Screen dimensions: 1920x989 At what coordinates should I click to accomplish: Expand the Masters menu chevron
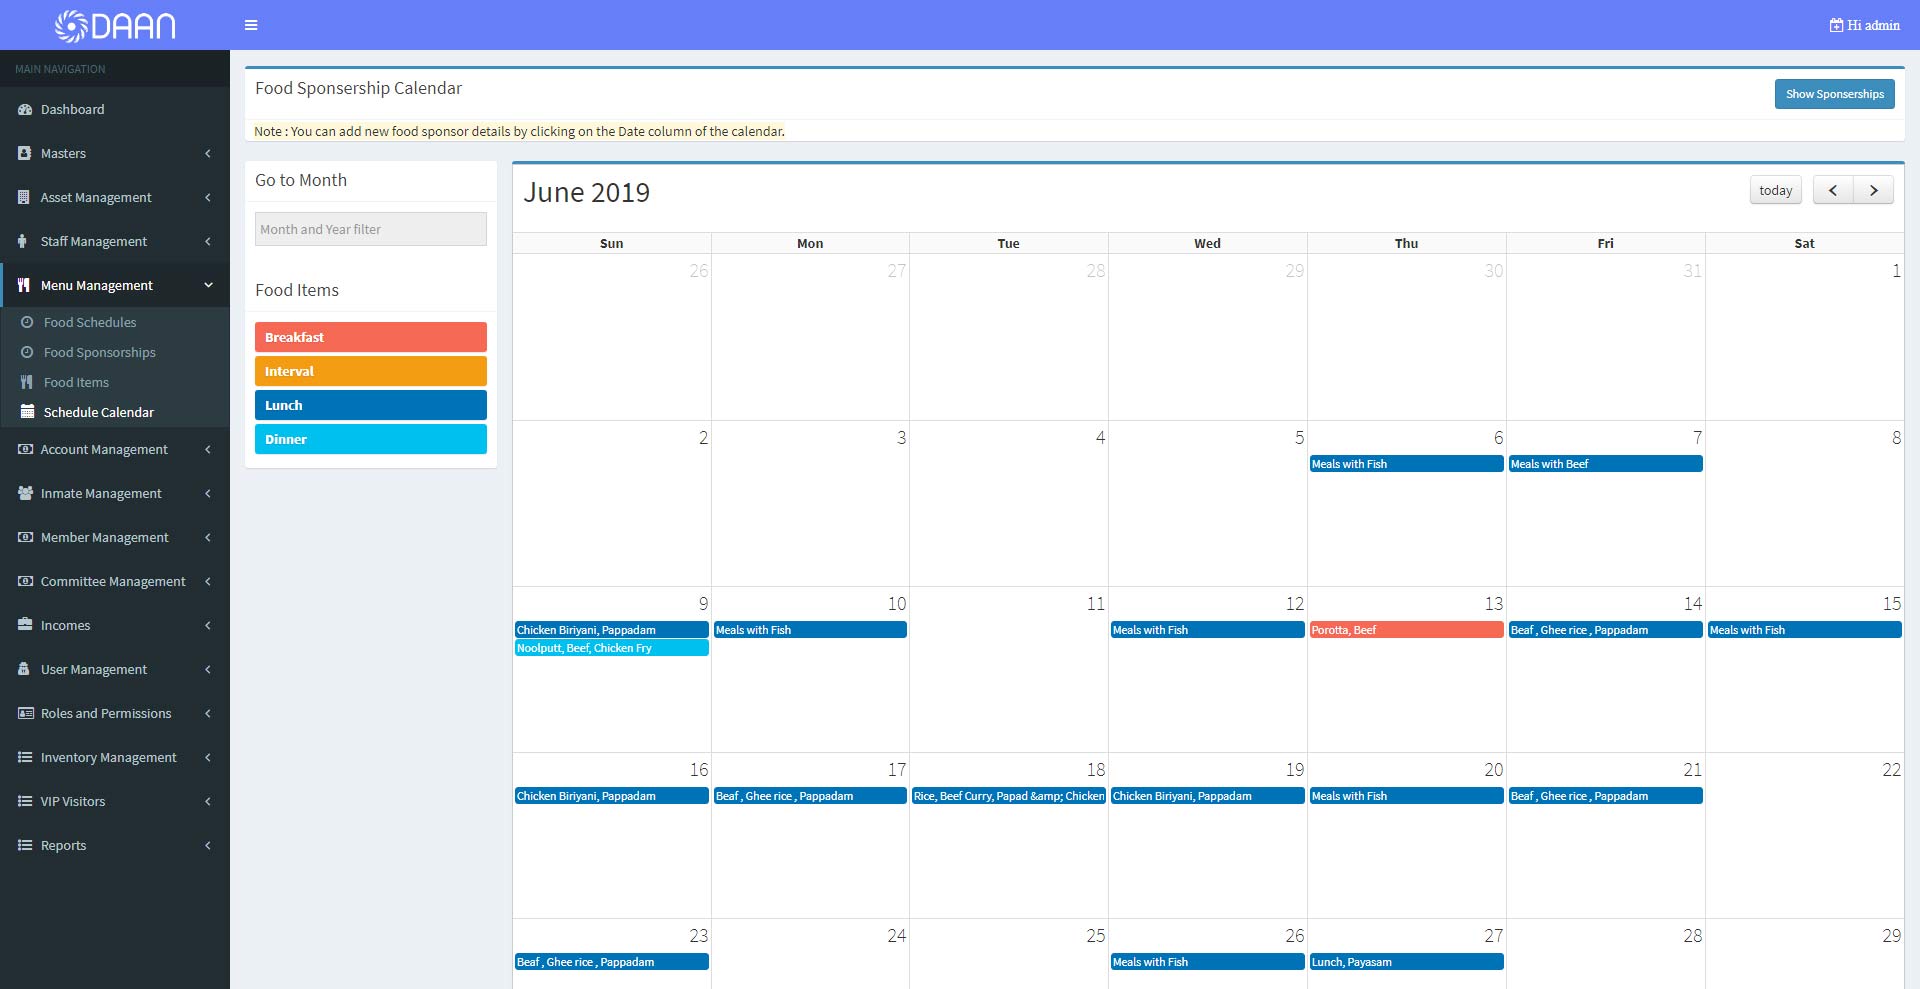208,153
